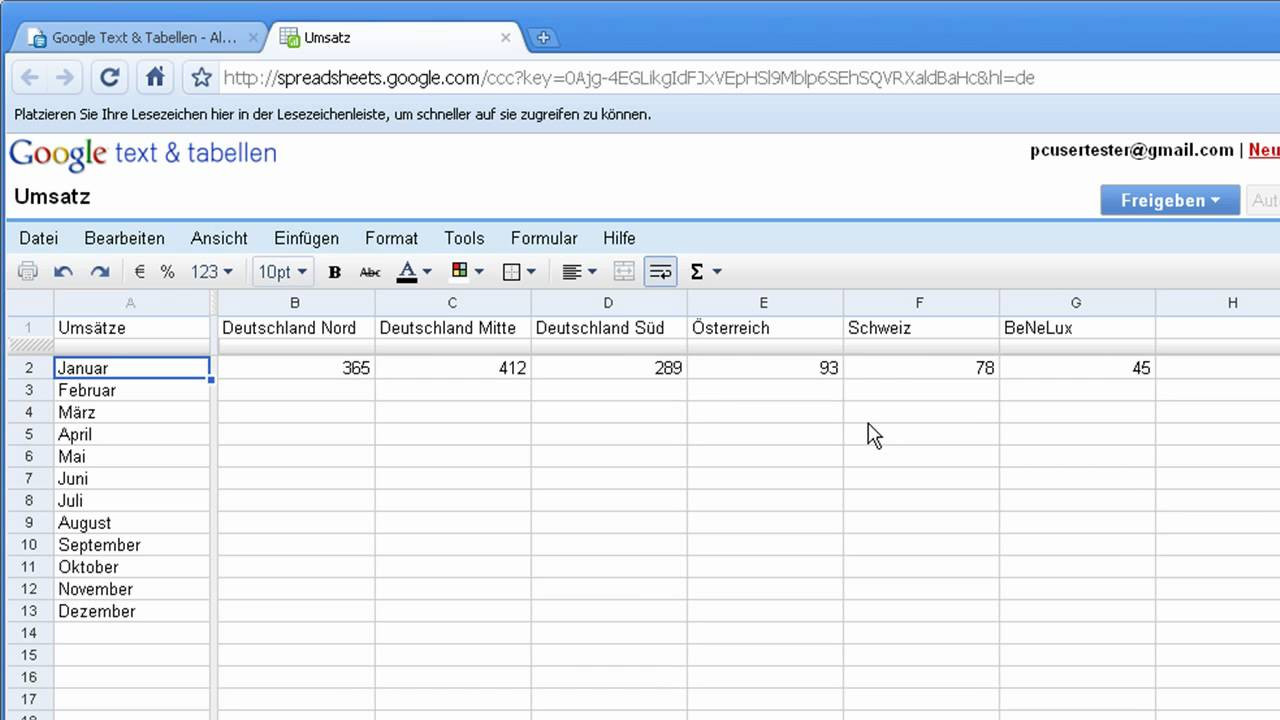Open the cell borders dropdown
Image resolution: width=1280 pixels, height=720 pixels.
point(519,271)
